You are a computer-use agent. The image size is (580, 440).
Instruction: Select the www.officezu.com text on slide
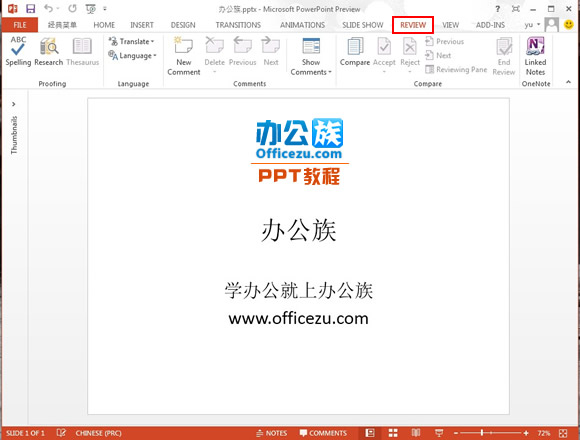(x=299, y=318)
